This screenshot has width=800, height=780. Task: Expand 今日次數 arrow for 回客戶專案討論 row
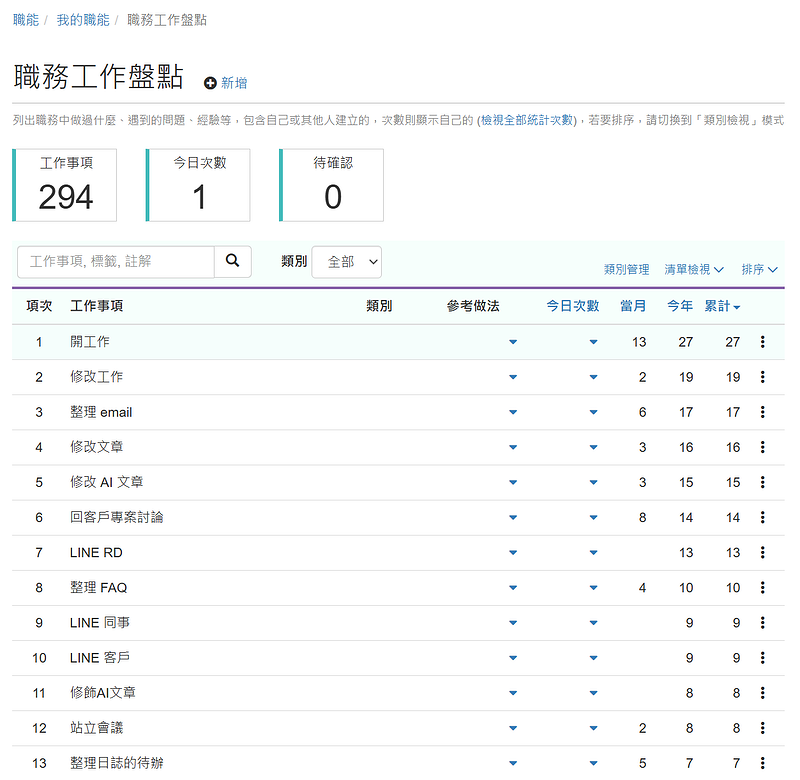593,518
